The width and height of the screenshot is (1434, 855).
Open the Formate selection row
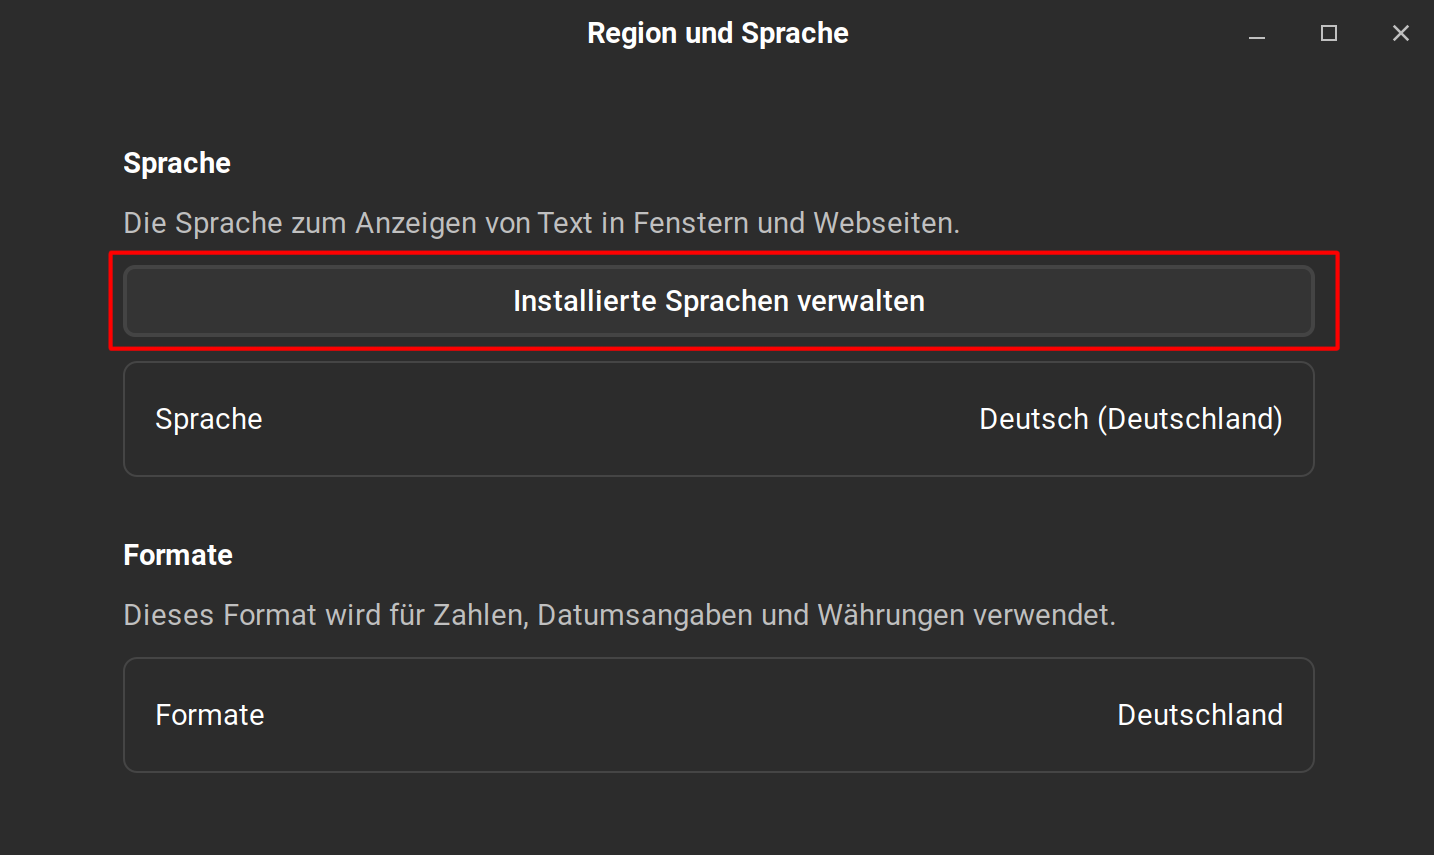[719, 715]
